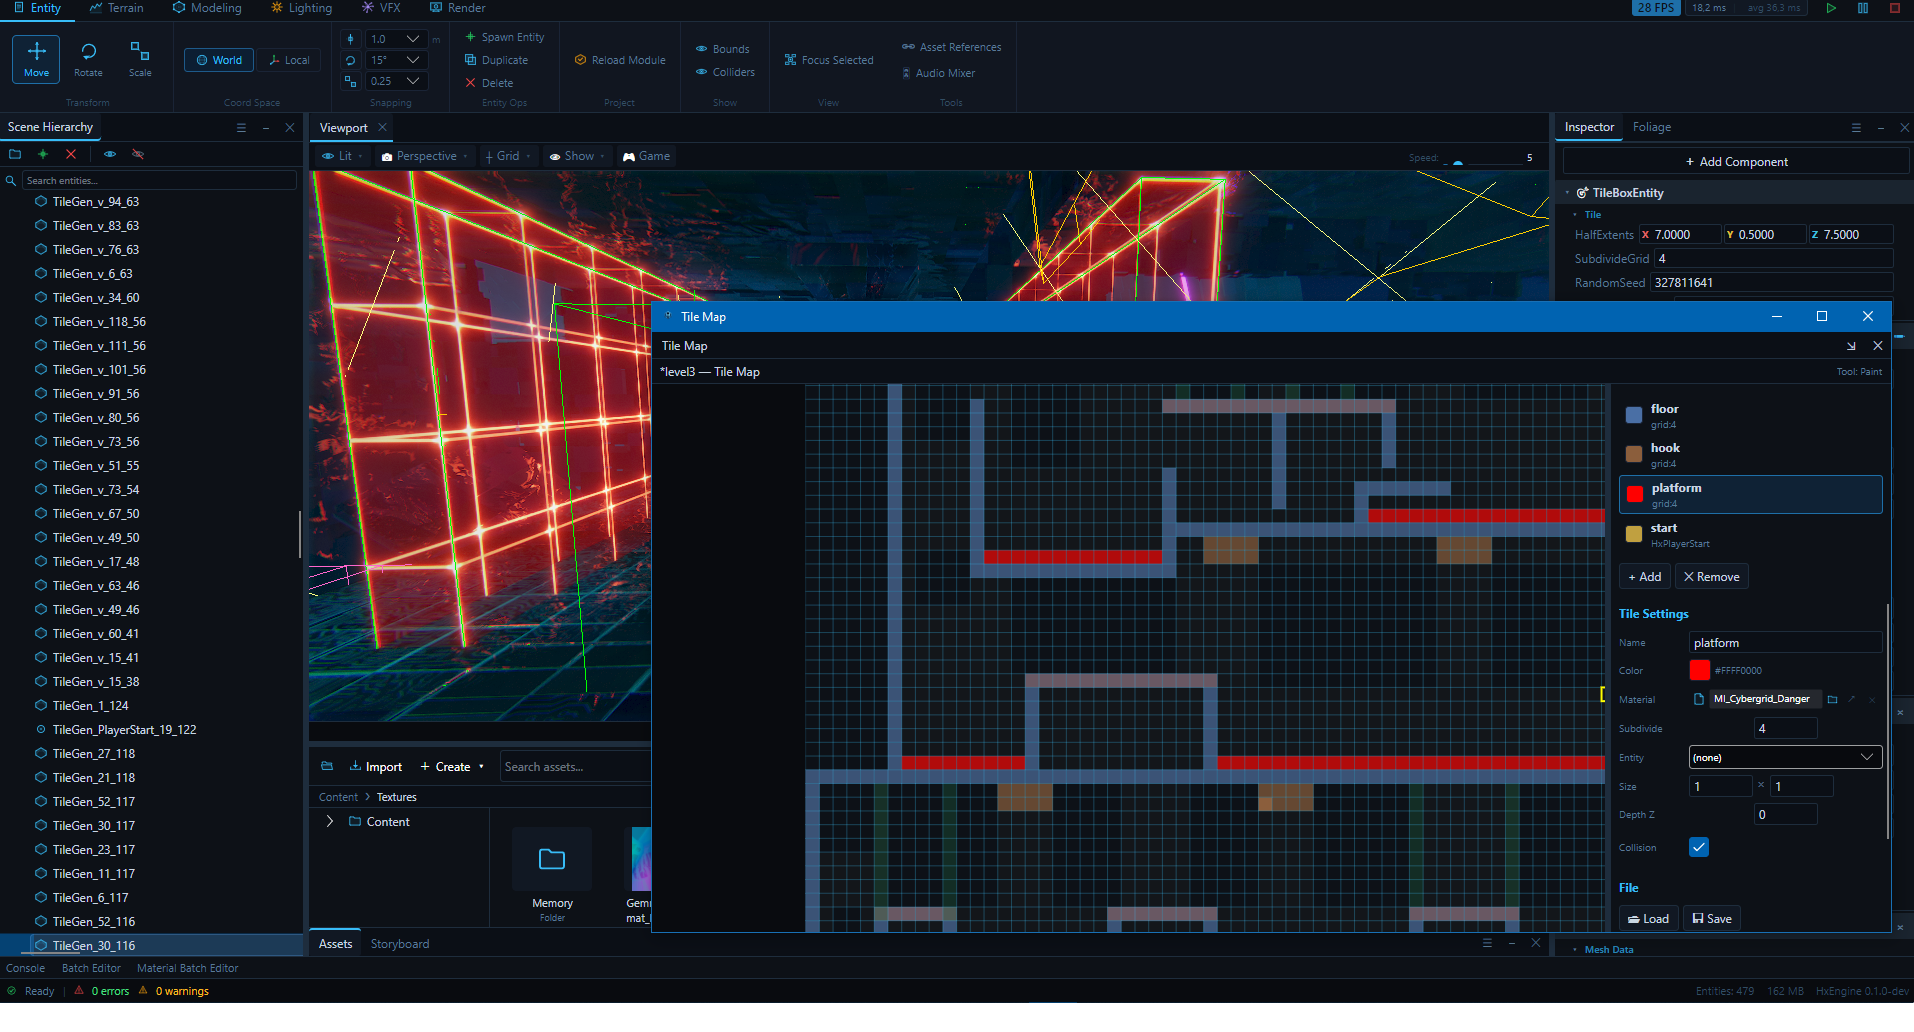The image size is (1914, 1032).
Task: Click hide-all crossed eye icon in Scene Hierarchy
Action: pos(138,154)
